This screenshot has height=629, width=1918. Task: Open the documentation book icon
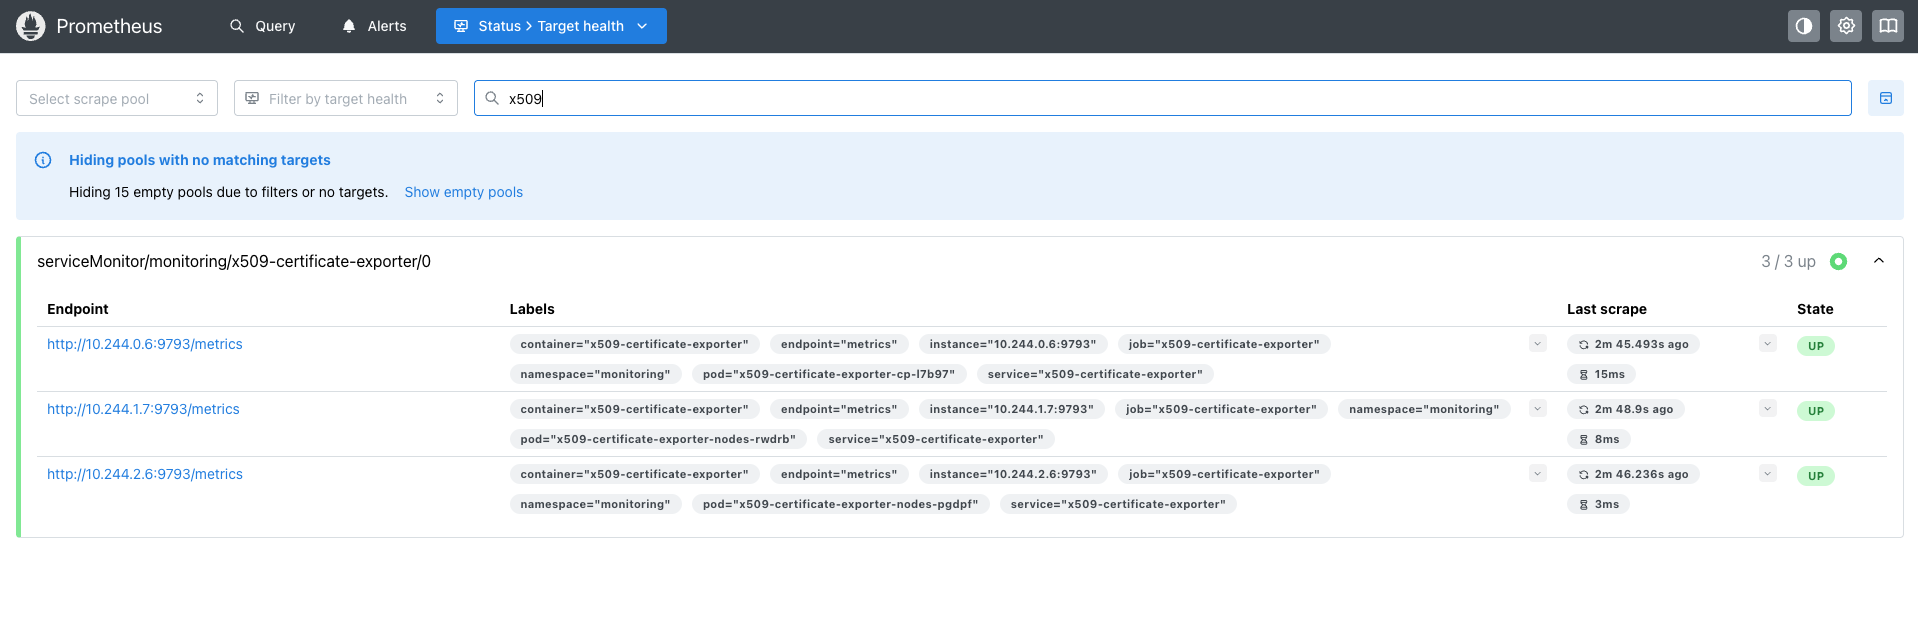tap(1888, 26)
